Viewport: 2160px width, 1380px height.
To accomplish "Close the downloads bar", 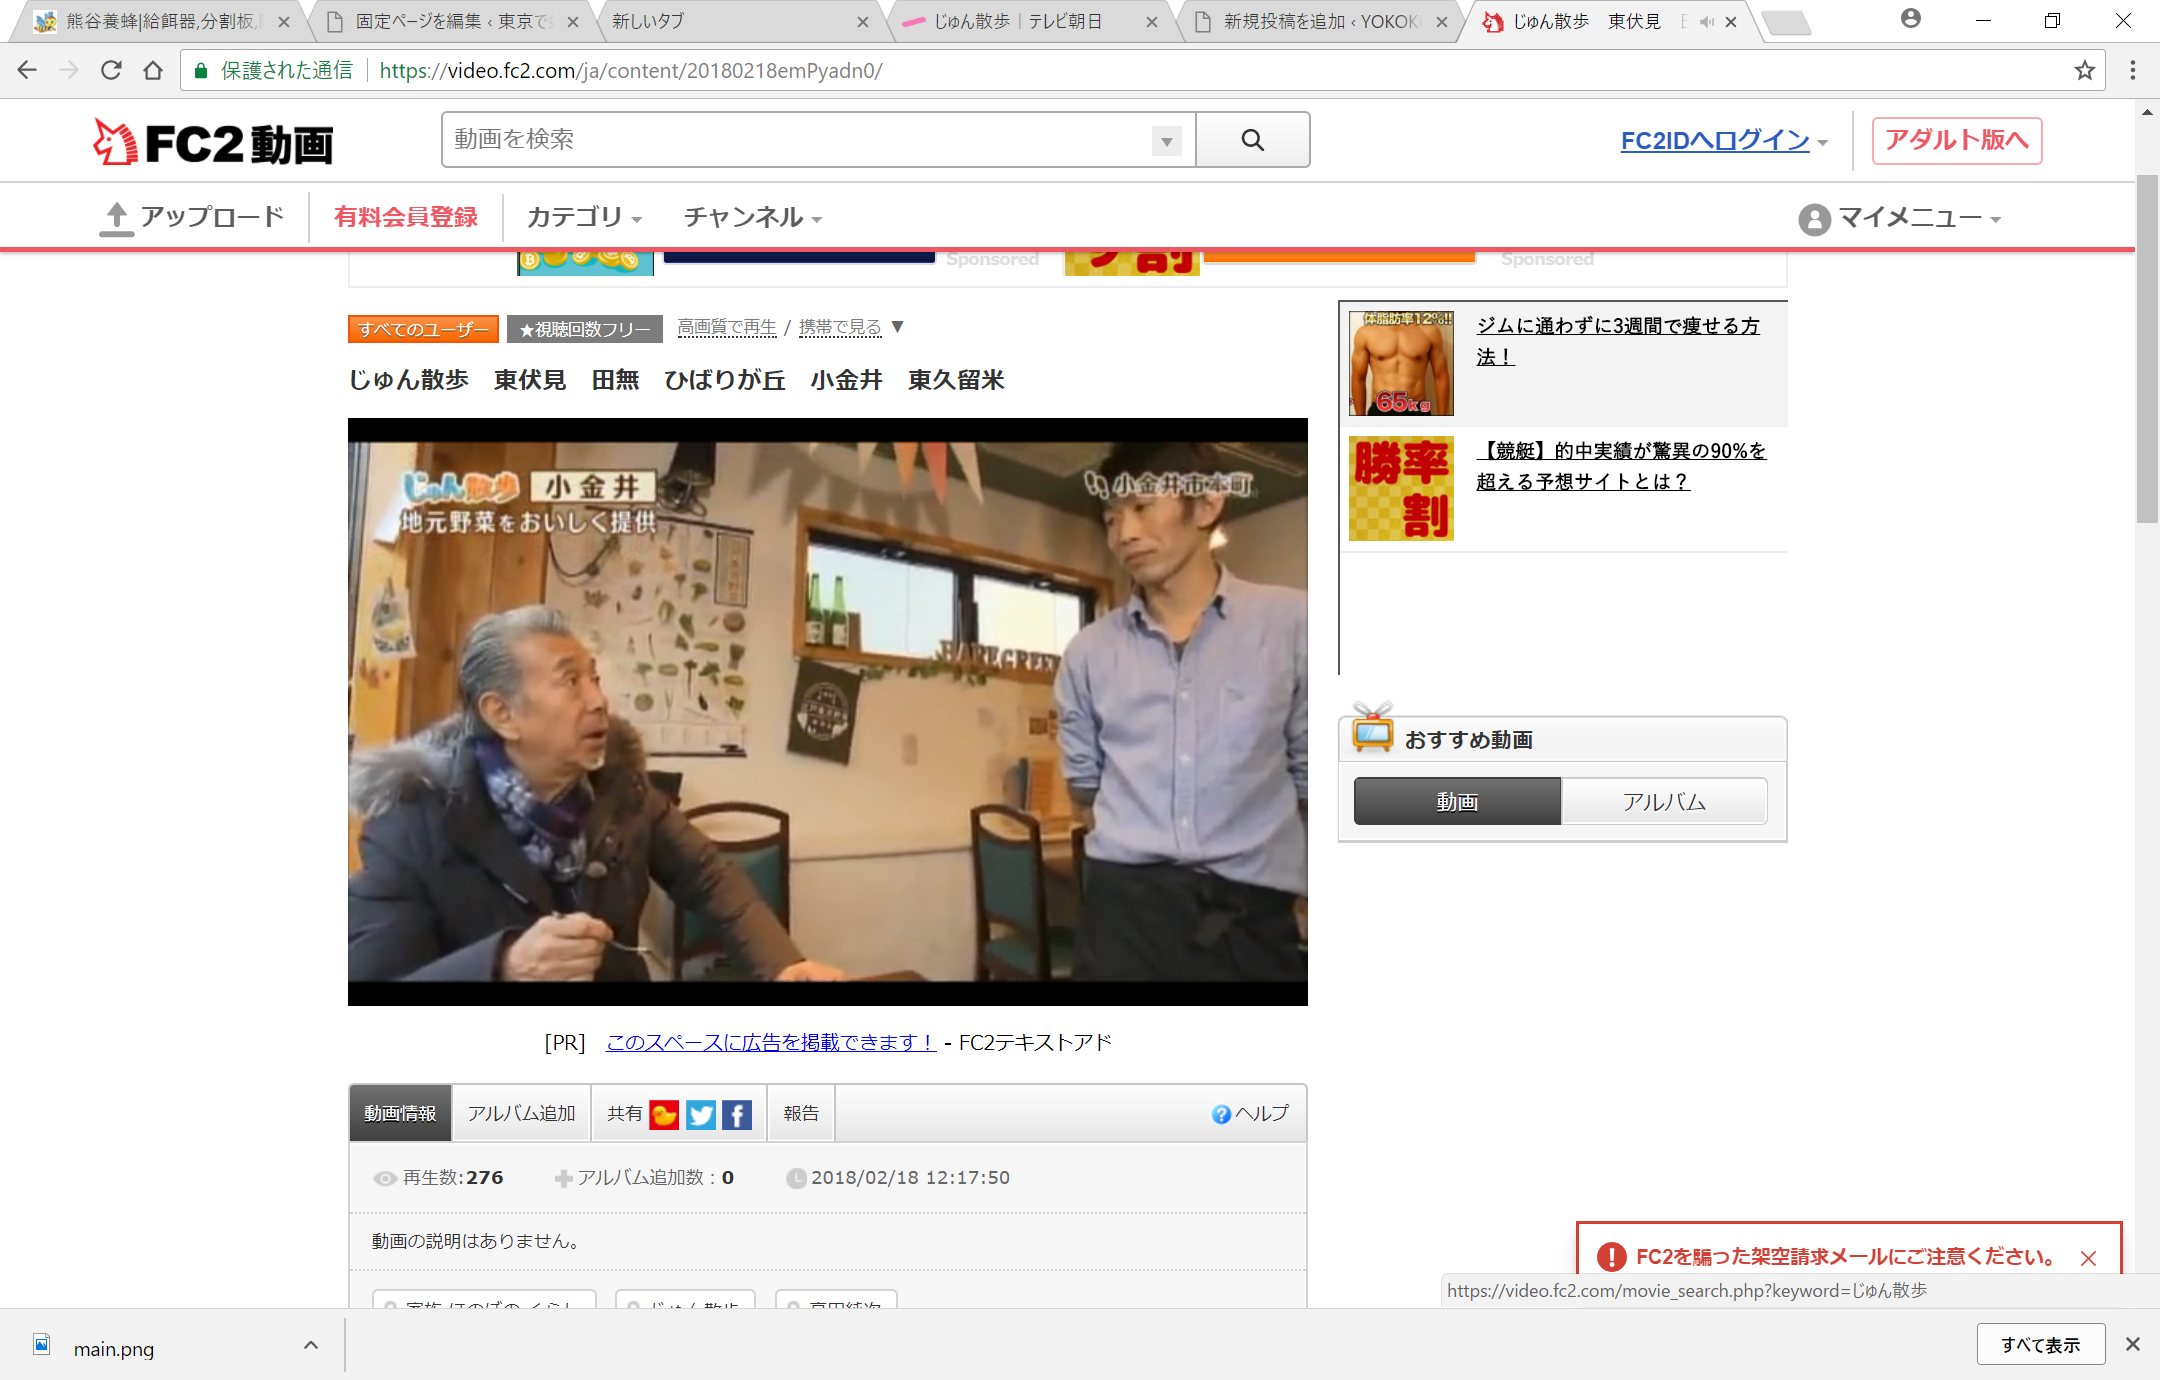I will tap(2133, 1344).
